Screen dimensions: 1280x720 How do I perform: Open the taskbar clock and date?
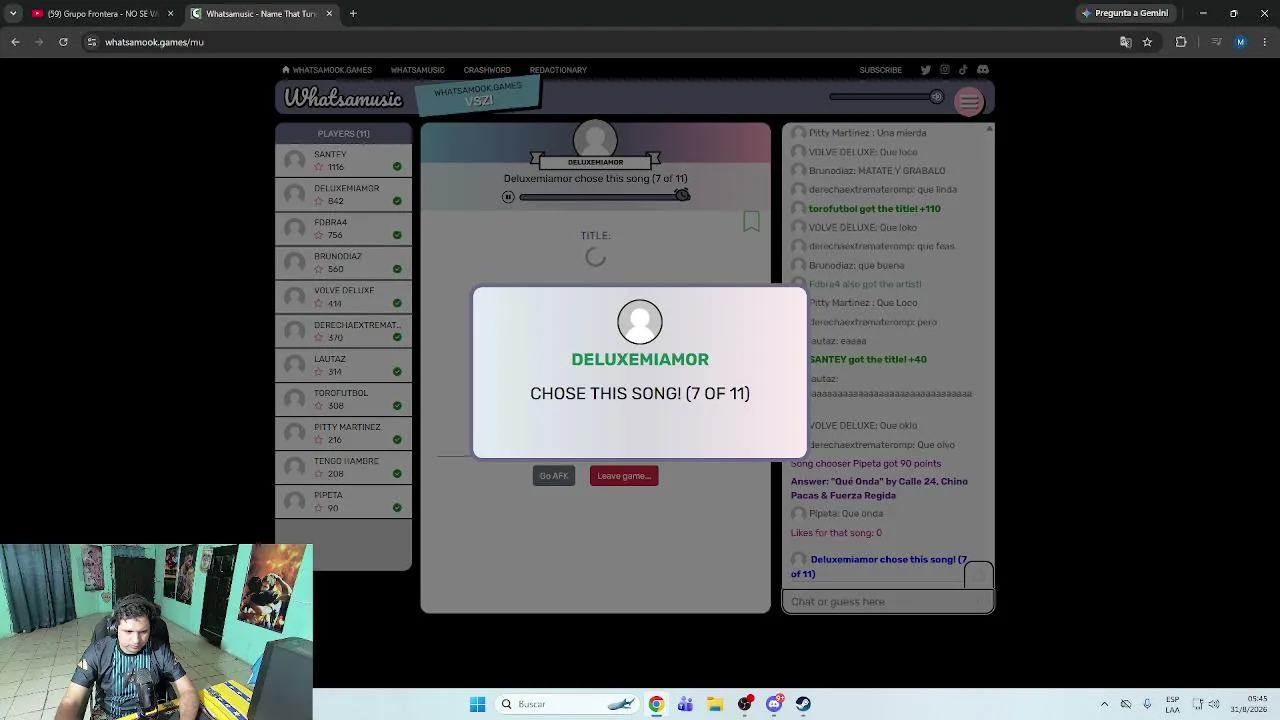pyautogui.click(x=1248, y=704)
